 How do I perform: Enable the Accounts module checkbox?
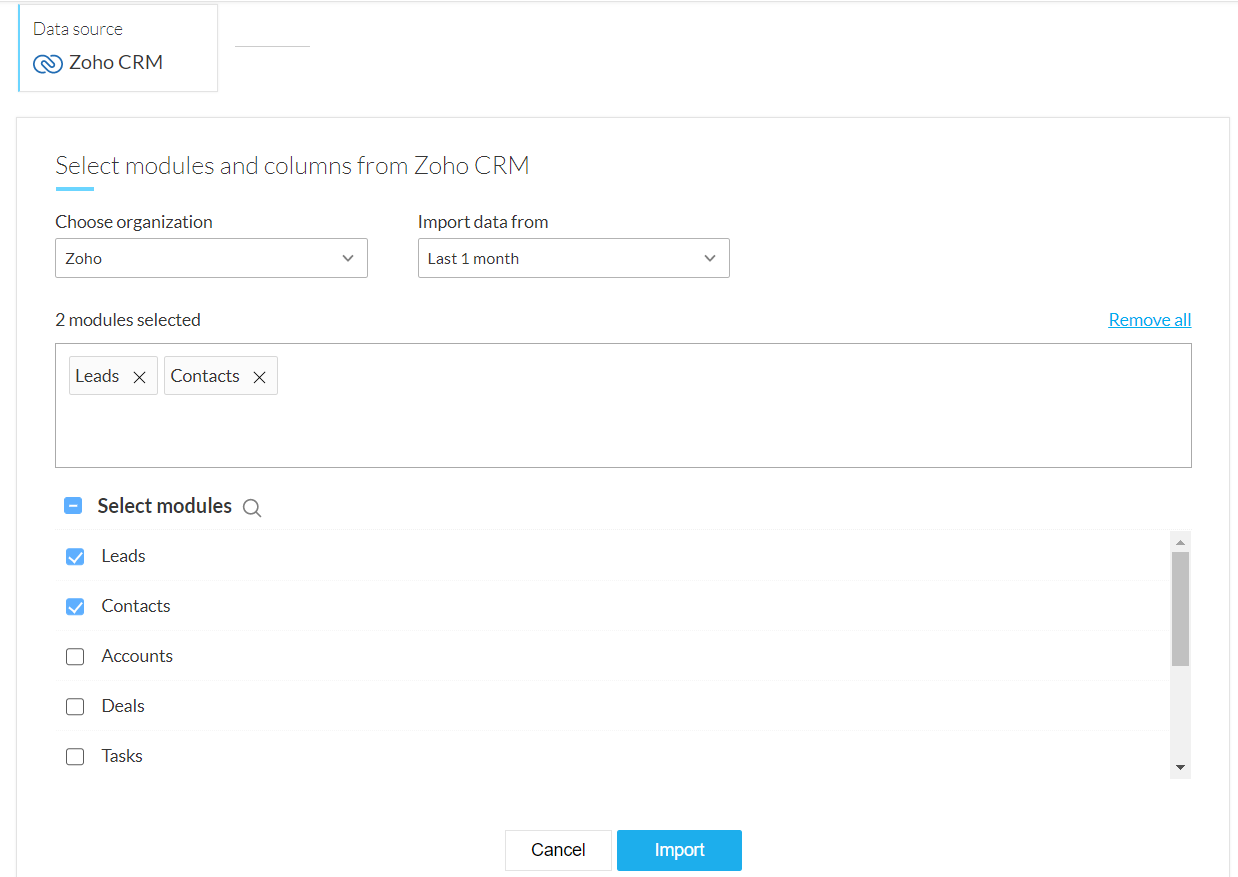[75, 656]
